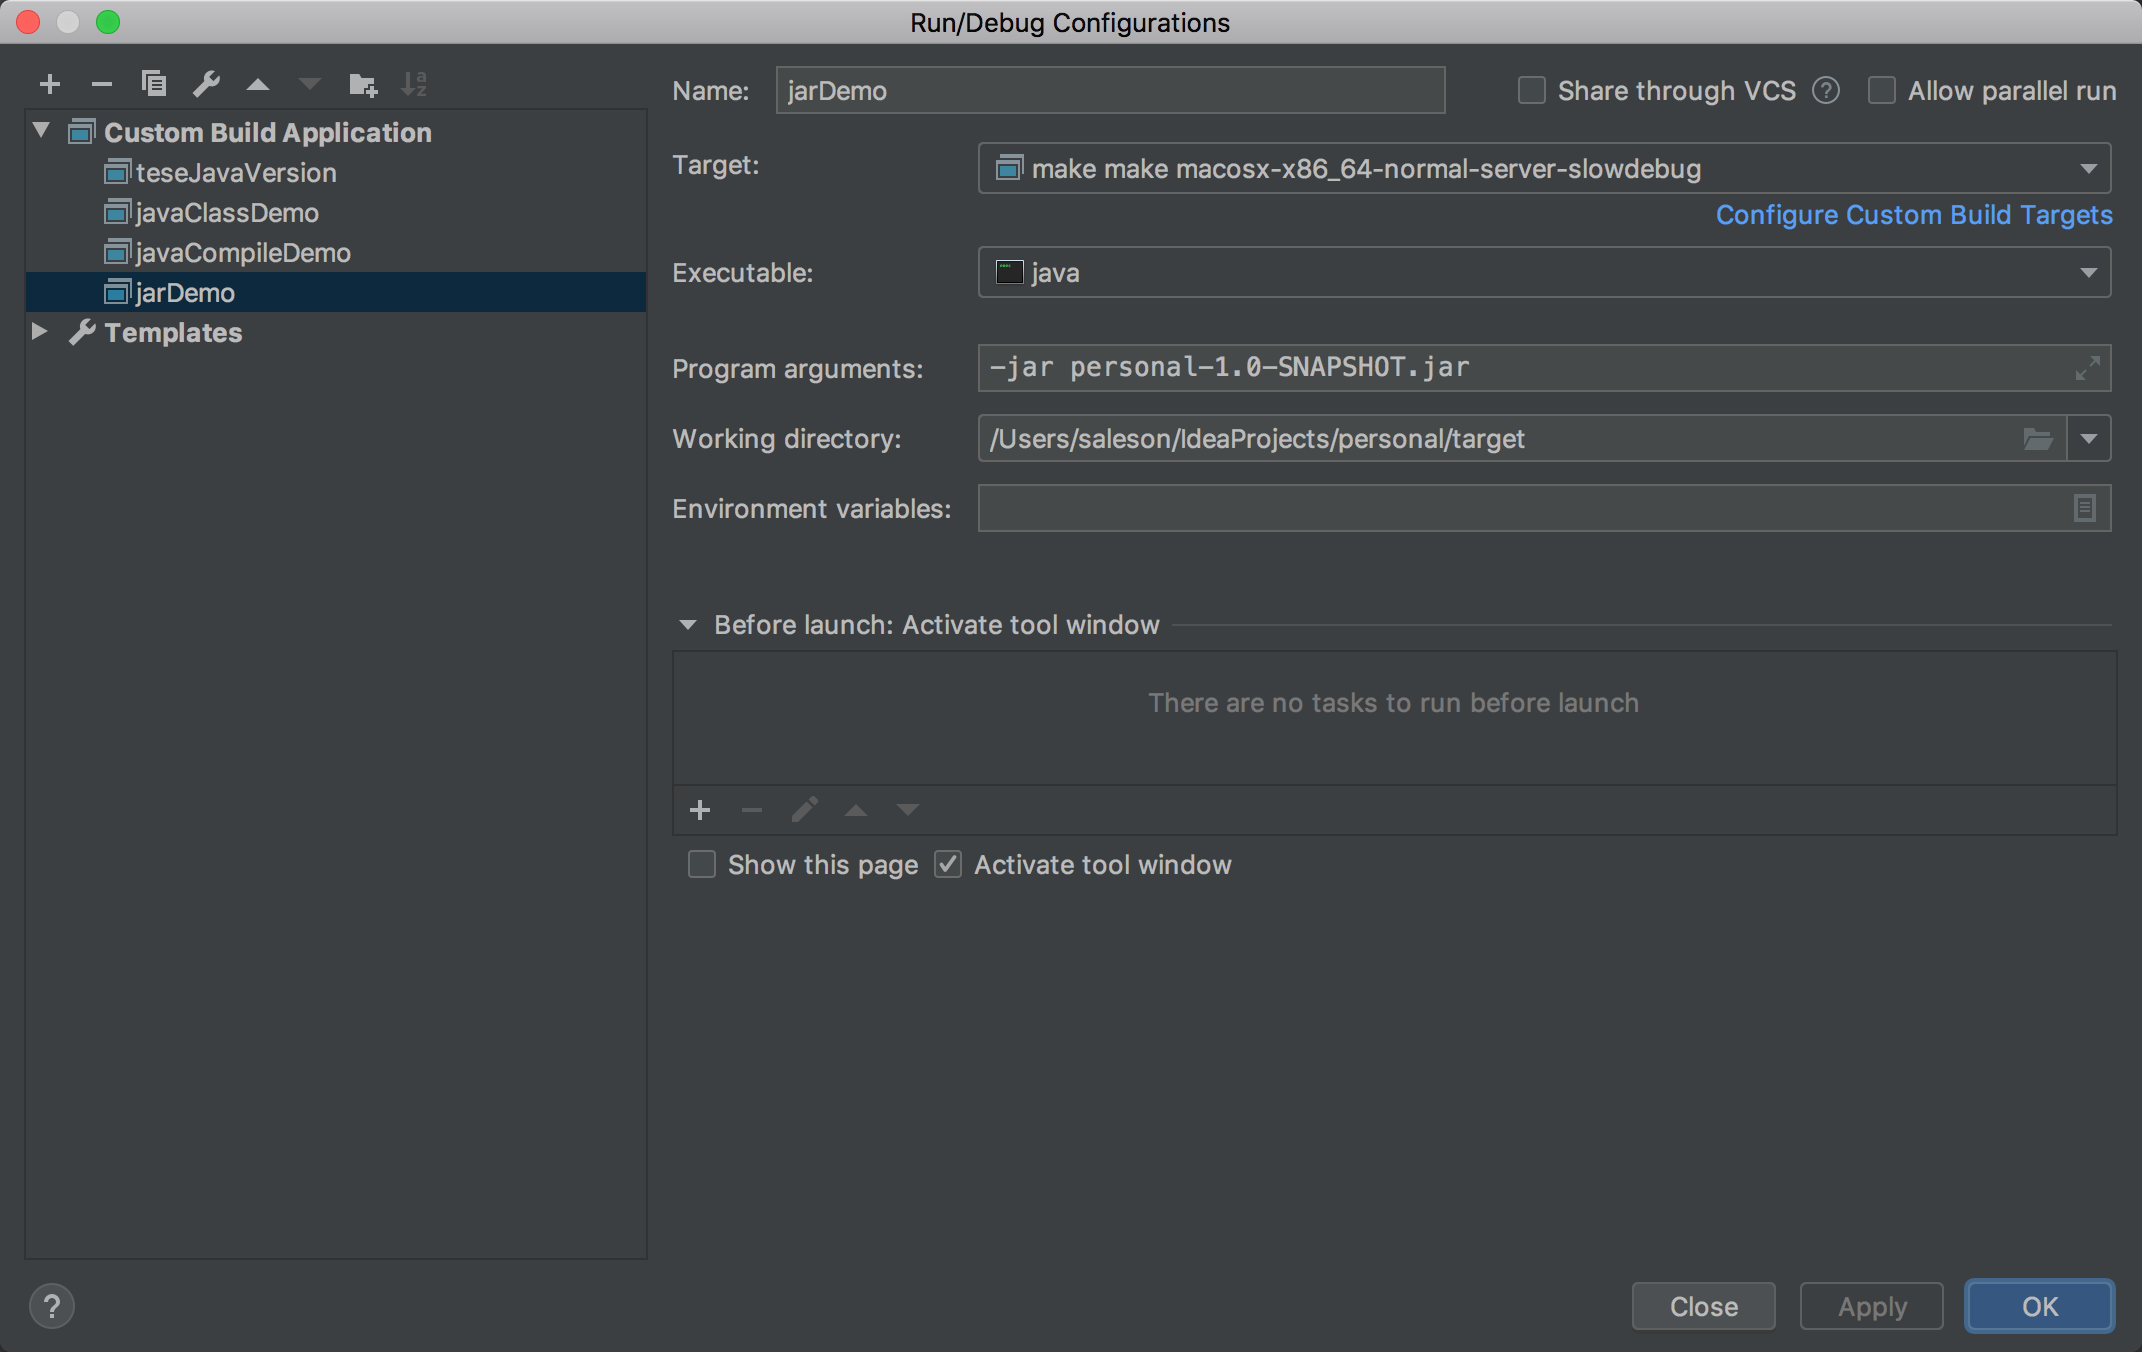Collapse the Custom Build Application group
Screen dimensions: 2142x1352
(x=40, y=130)
